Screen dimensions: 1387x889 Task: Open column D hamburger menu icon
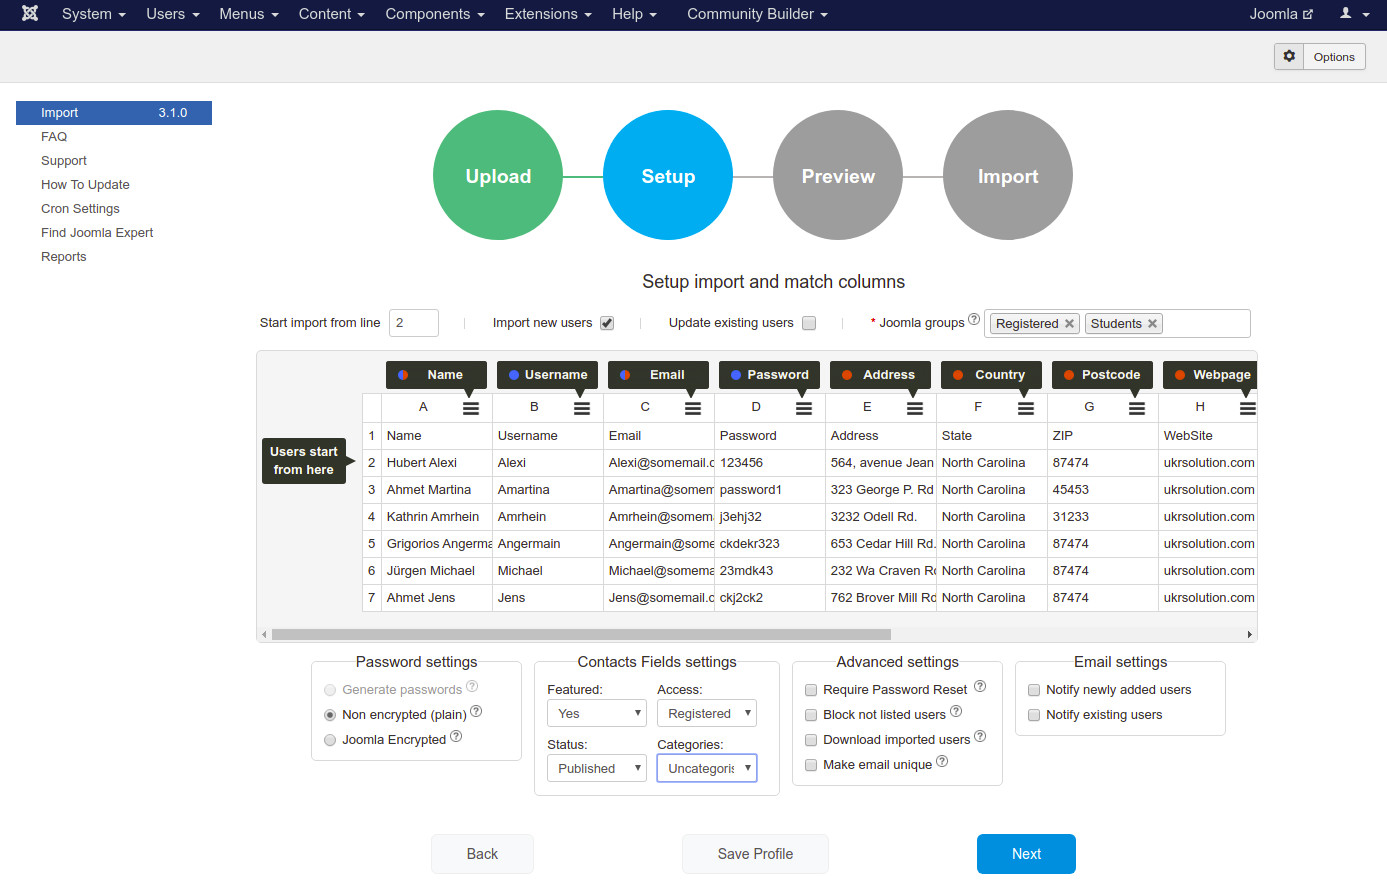pyautogui.click(x=804, y=408)
